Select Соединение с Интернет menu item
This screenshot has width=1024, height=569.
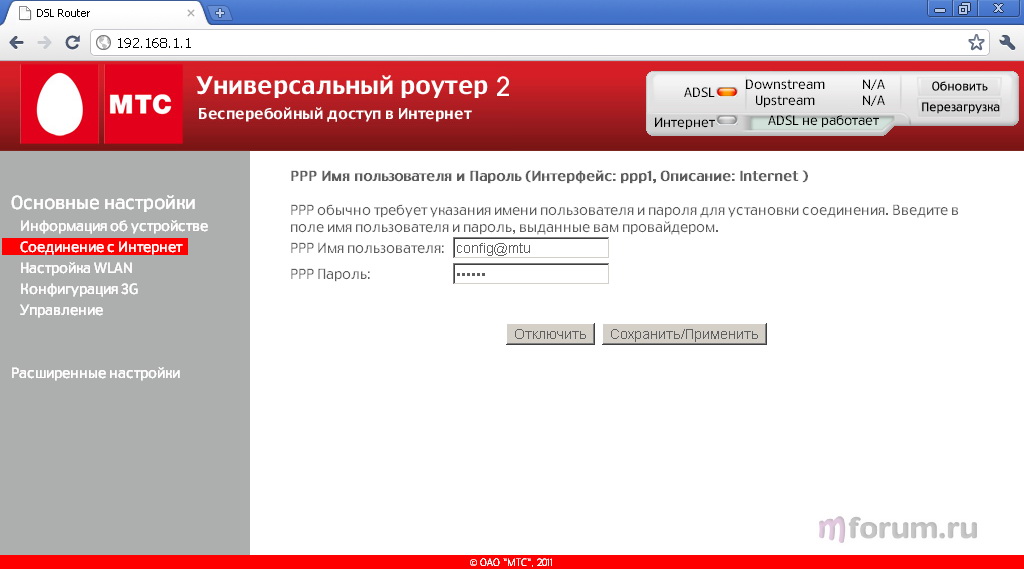tap(101, 247)
